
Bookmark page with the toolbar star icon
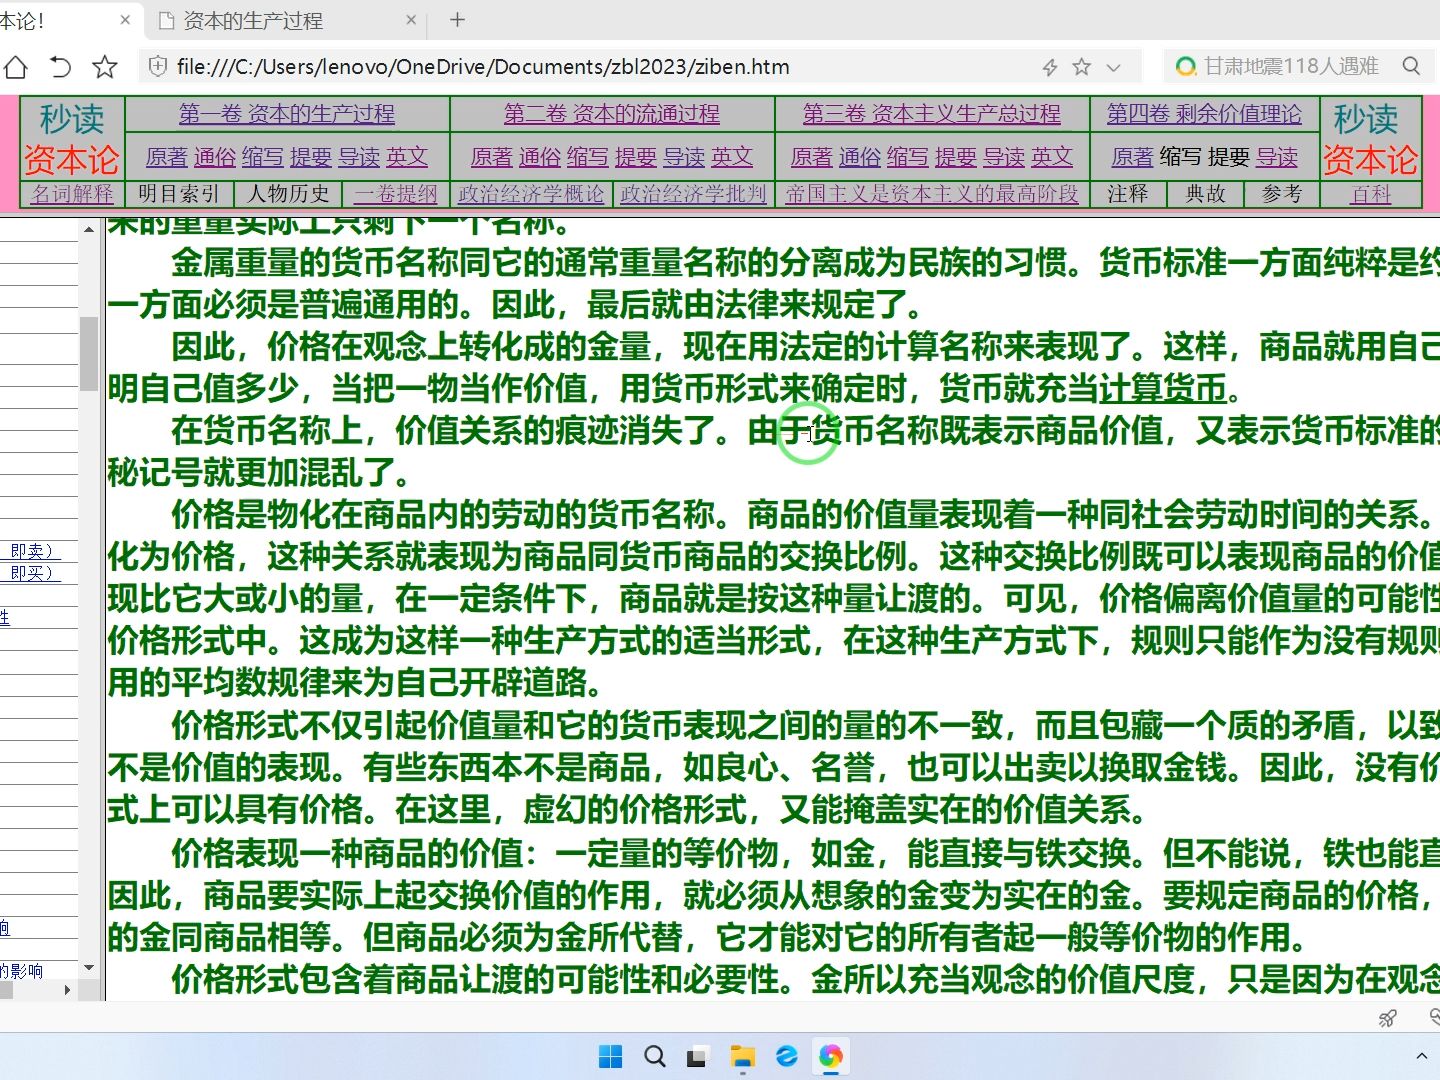click(x=105, y=67)
